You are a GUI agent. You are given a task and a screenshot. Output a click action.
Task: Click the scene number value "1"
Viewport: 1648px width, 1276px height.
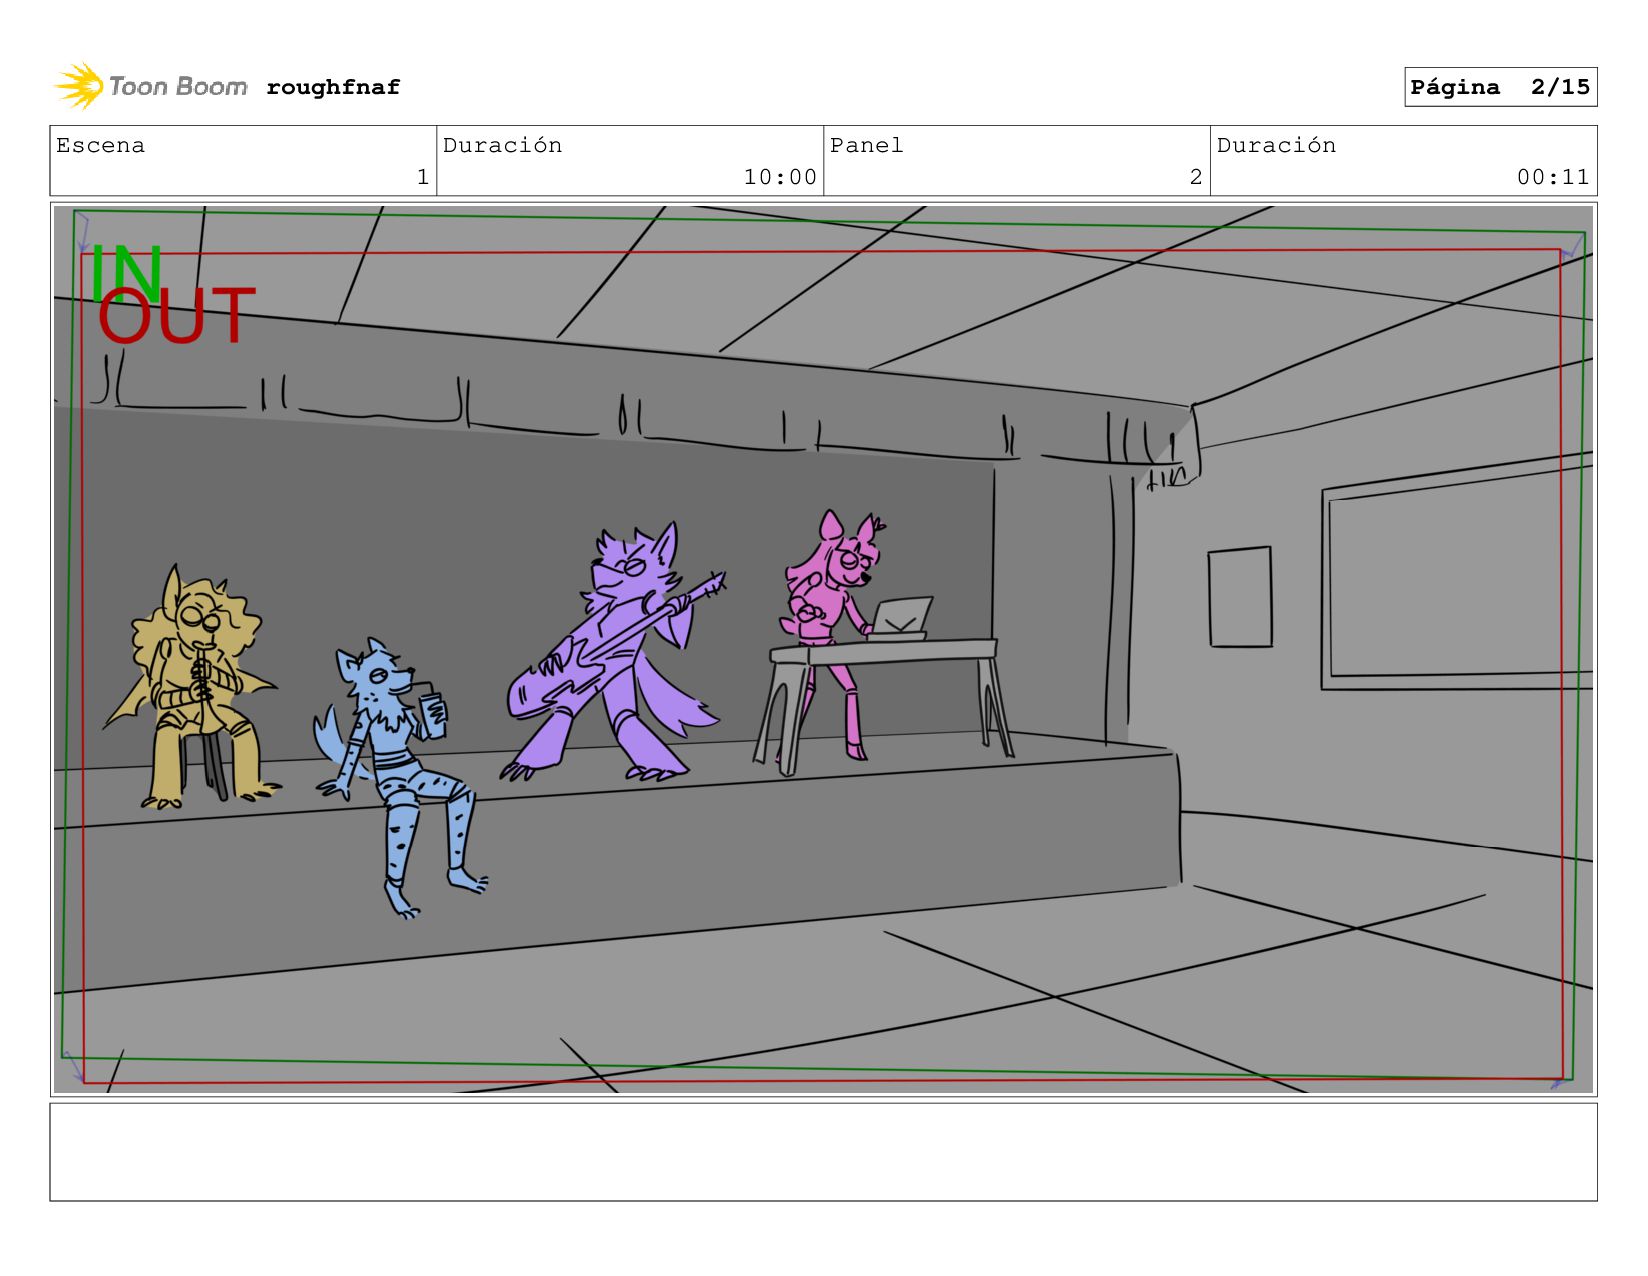[423, 177]
